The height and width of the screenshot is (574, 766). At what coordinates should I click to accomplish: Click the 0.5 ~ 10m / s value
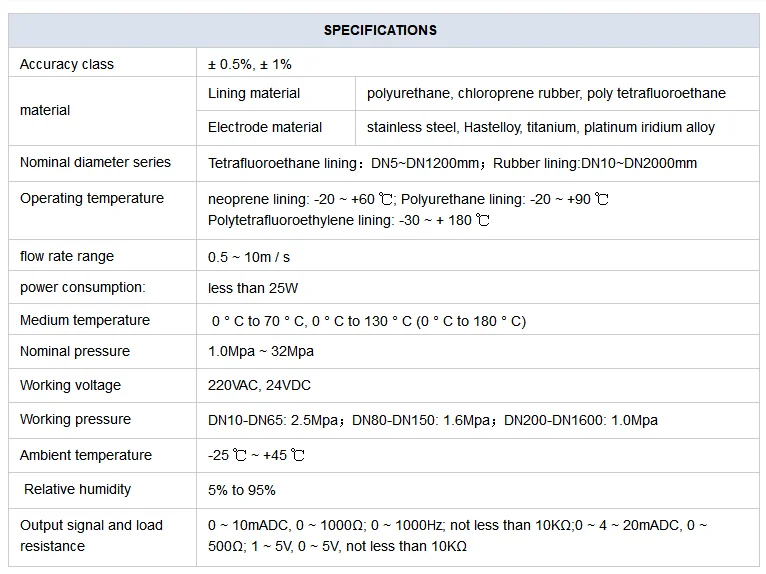pyautogui.click(x=249, y=257)
